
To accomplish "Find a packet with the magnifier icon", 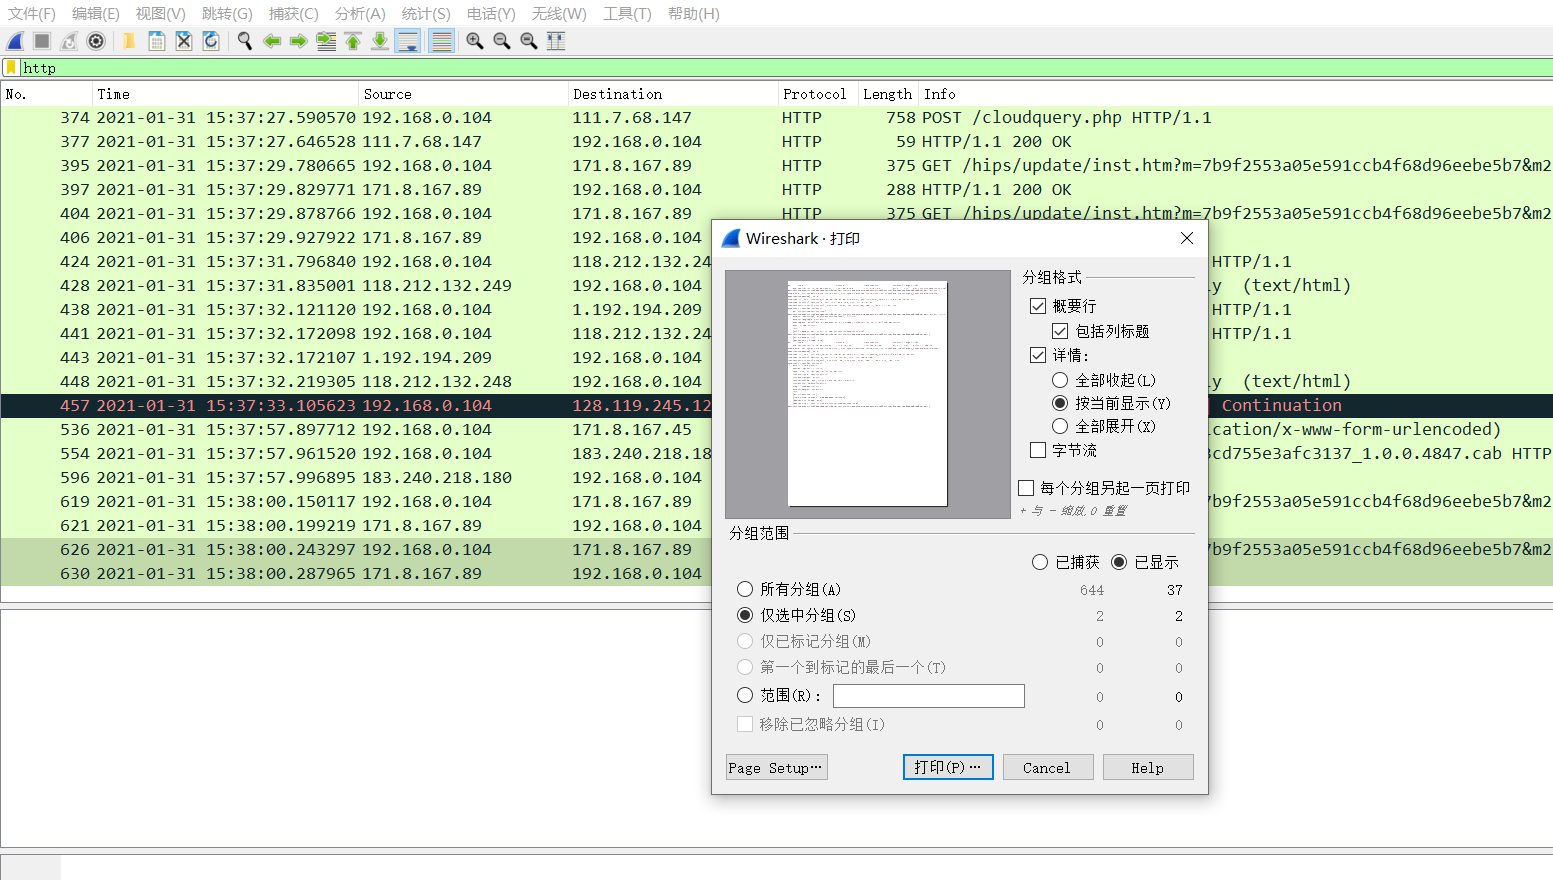I will click(244, 41).
